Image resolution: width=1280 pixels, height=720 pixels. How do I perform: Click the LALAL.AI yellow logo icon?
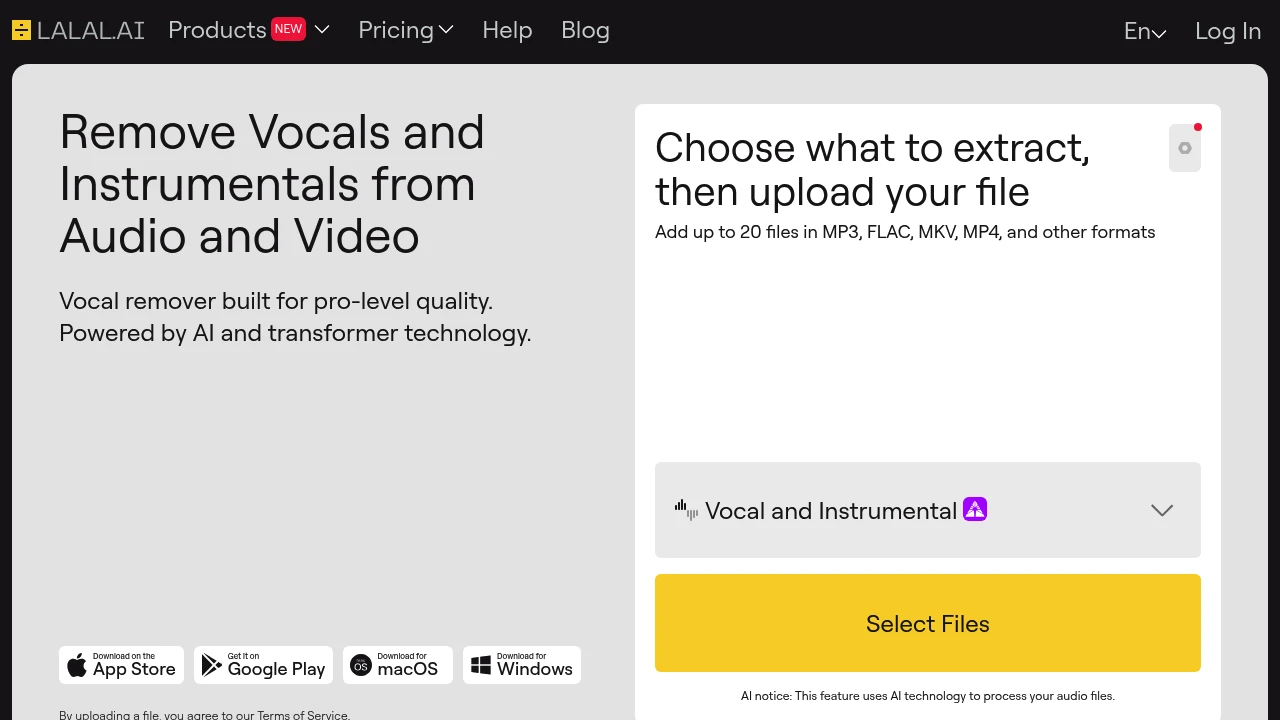[21, 30]
